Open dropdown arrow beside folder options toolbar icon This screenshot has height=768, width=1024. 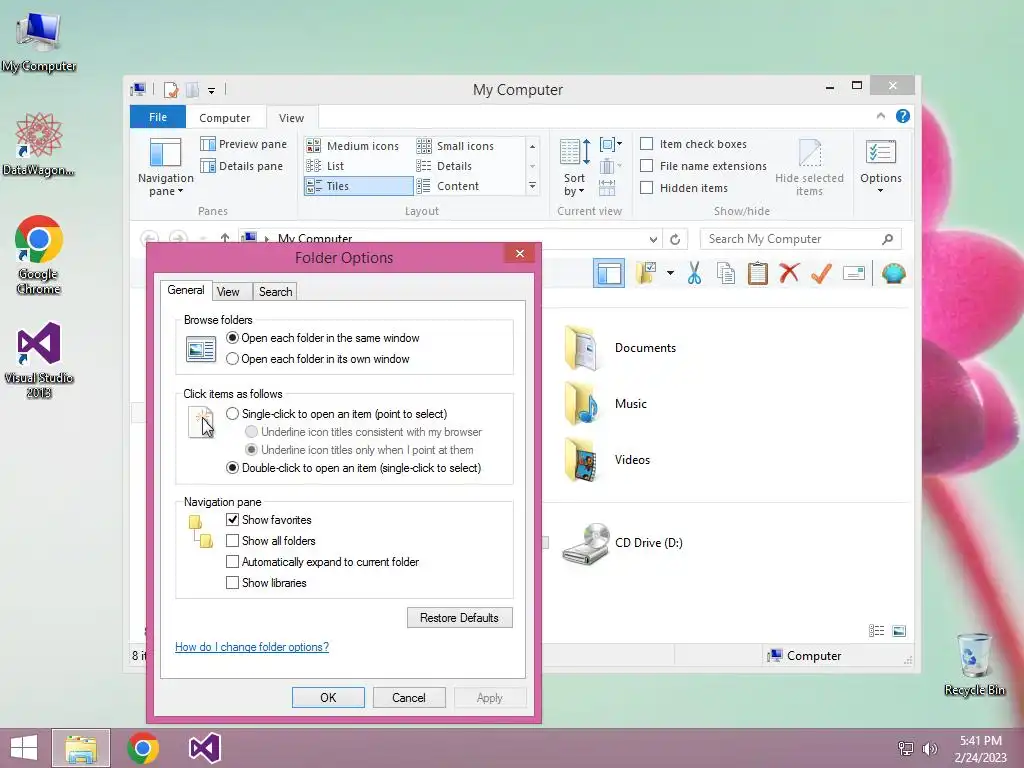pyautogui.click(x=670, y=273)
